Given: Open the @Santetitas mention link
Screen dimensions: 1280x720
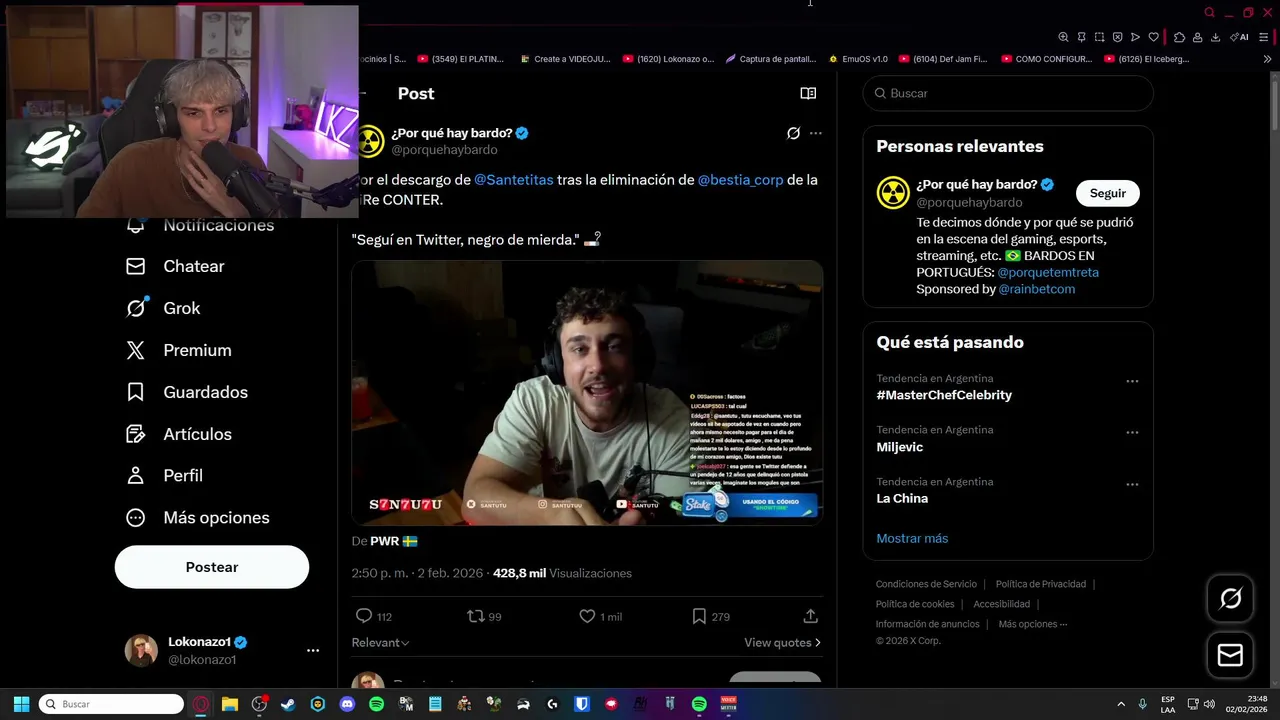Looking at the screenshot, I should [513, 180].
